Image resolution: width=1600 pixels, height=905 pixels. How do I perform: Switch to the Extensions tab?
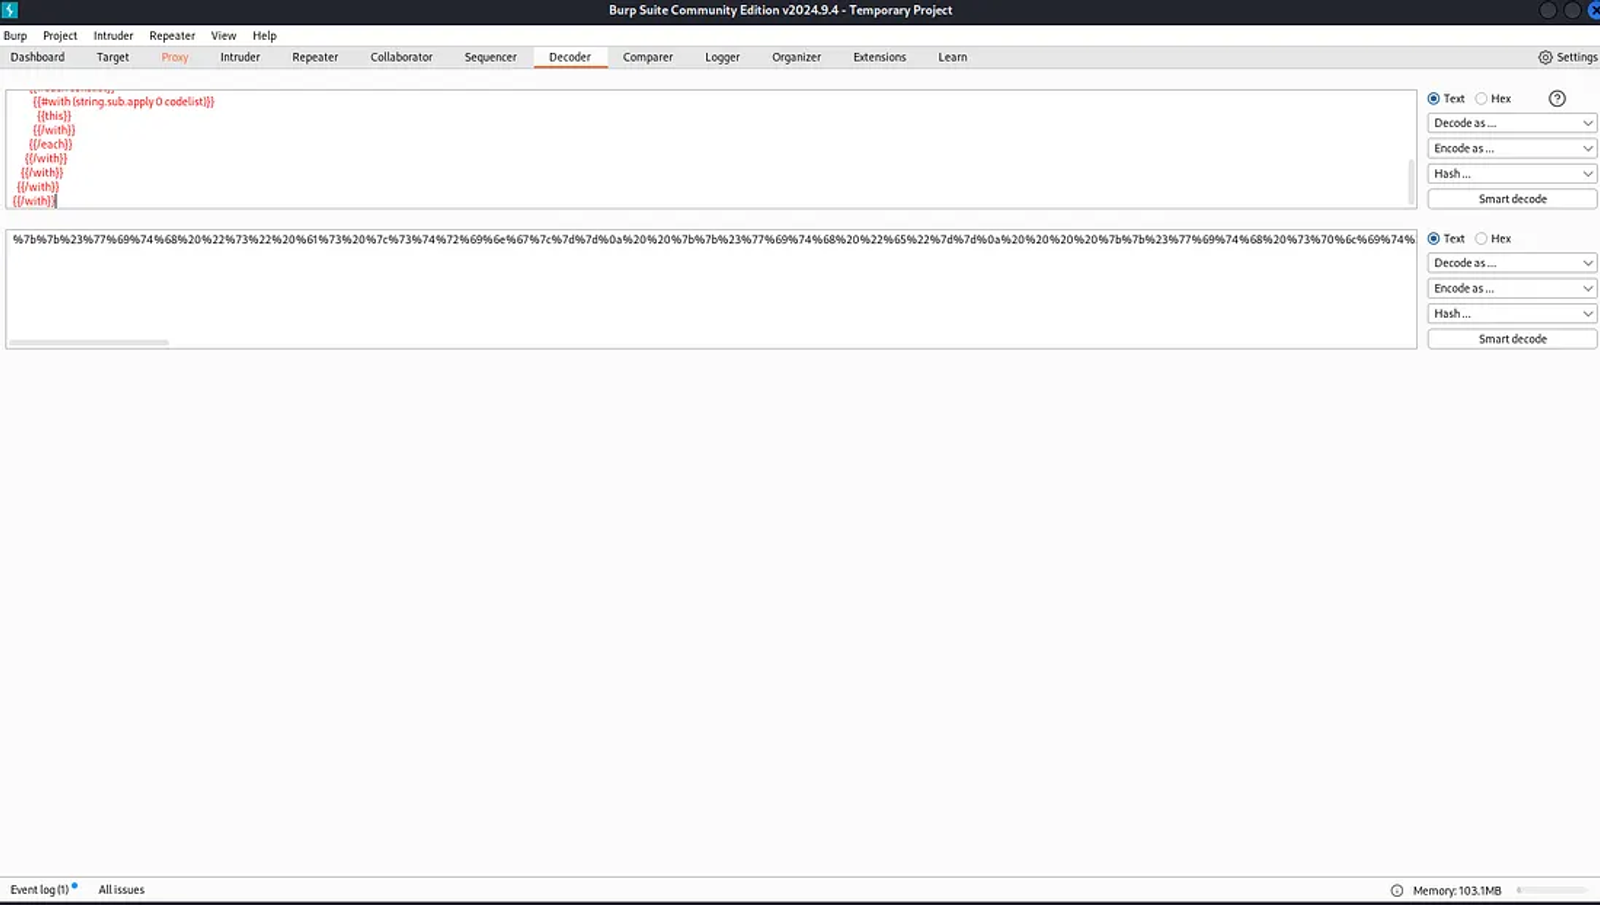(879, 57)
